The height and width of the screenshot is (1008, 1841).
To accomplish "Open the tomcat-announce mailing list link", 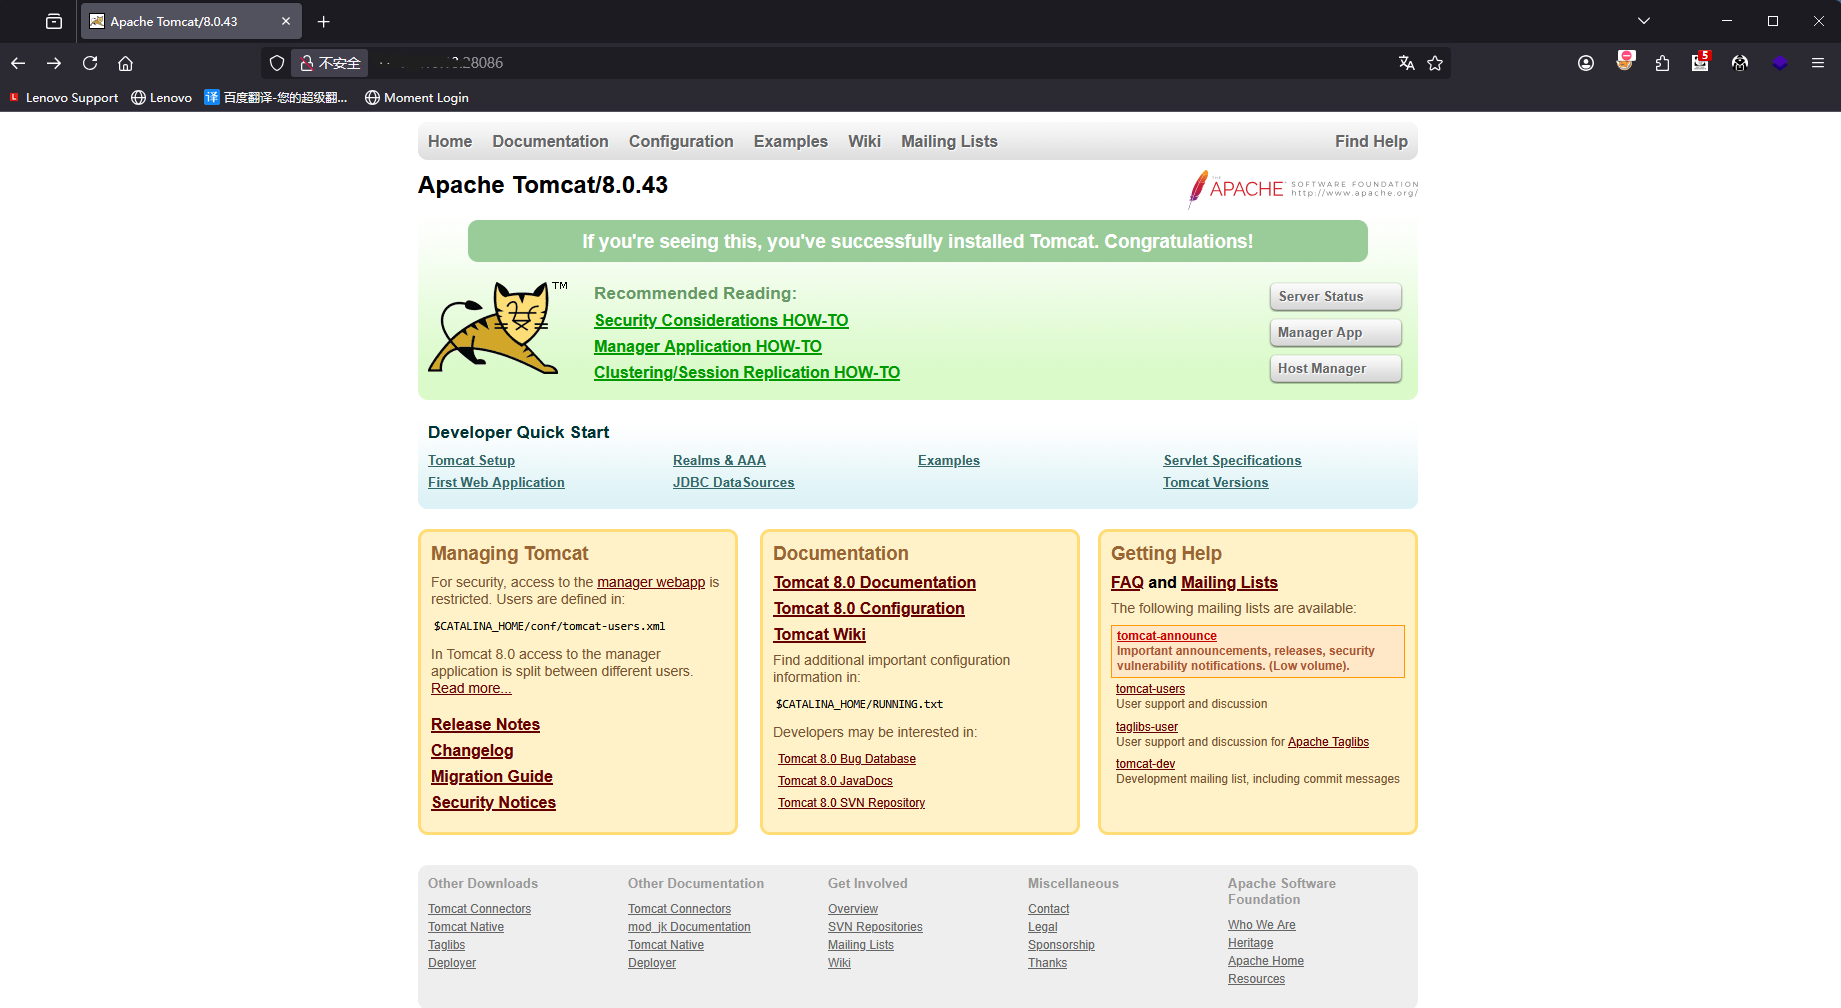I will tap(1166, 636).
